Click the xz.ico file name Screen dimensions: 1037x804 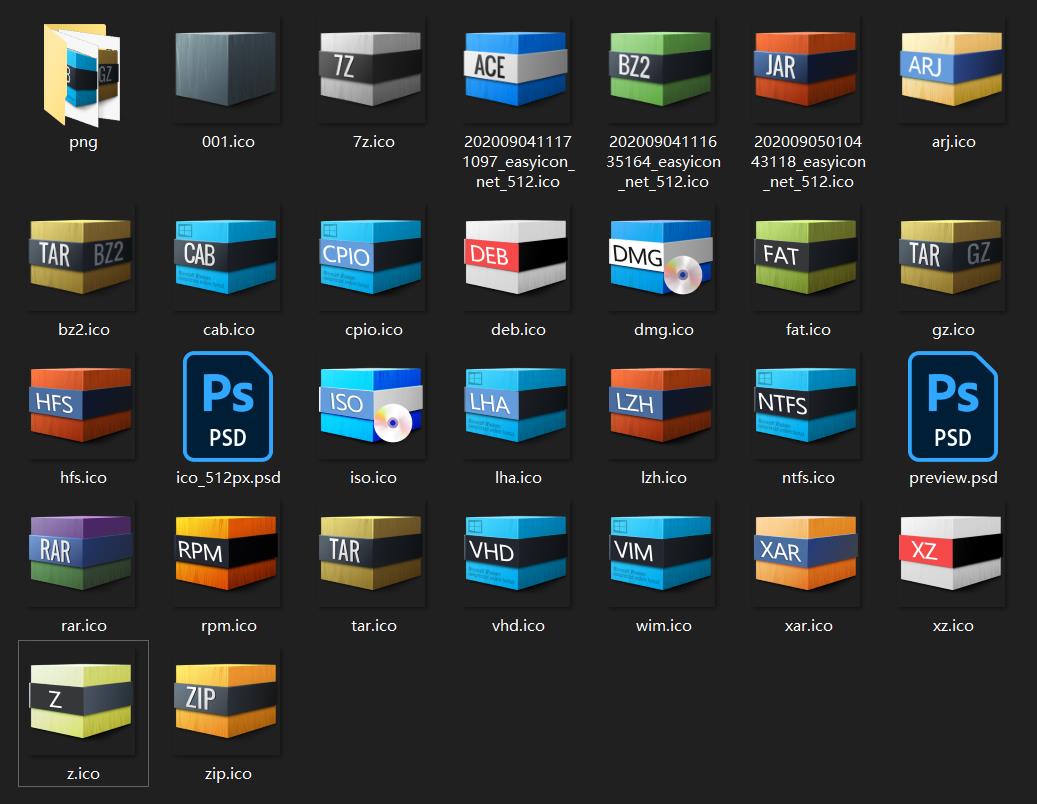[x=953, y=625]
